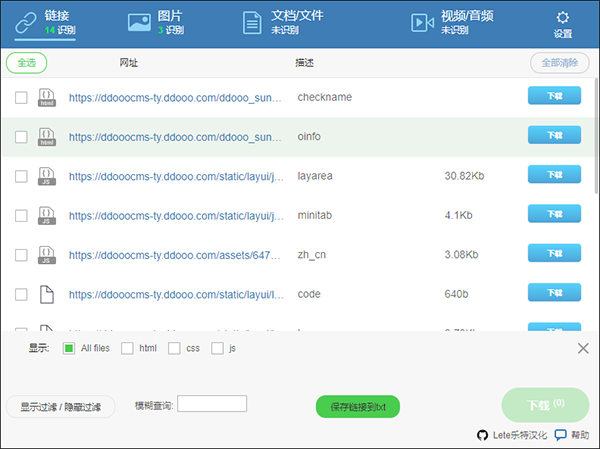Viewport: 600px width, 449px height.
Task: Click html file icon in oinfo row
Action: coord(47,137)
